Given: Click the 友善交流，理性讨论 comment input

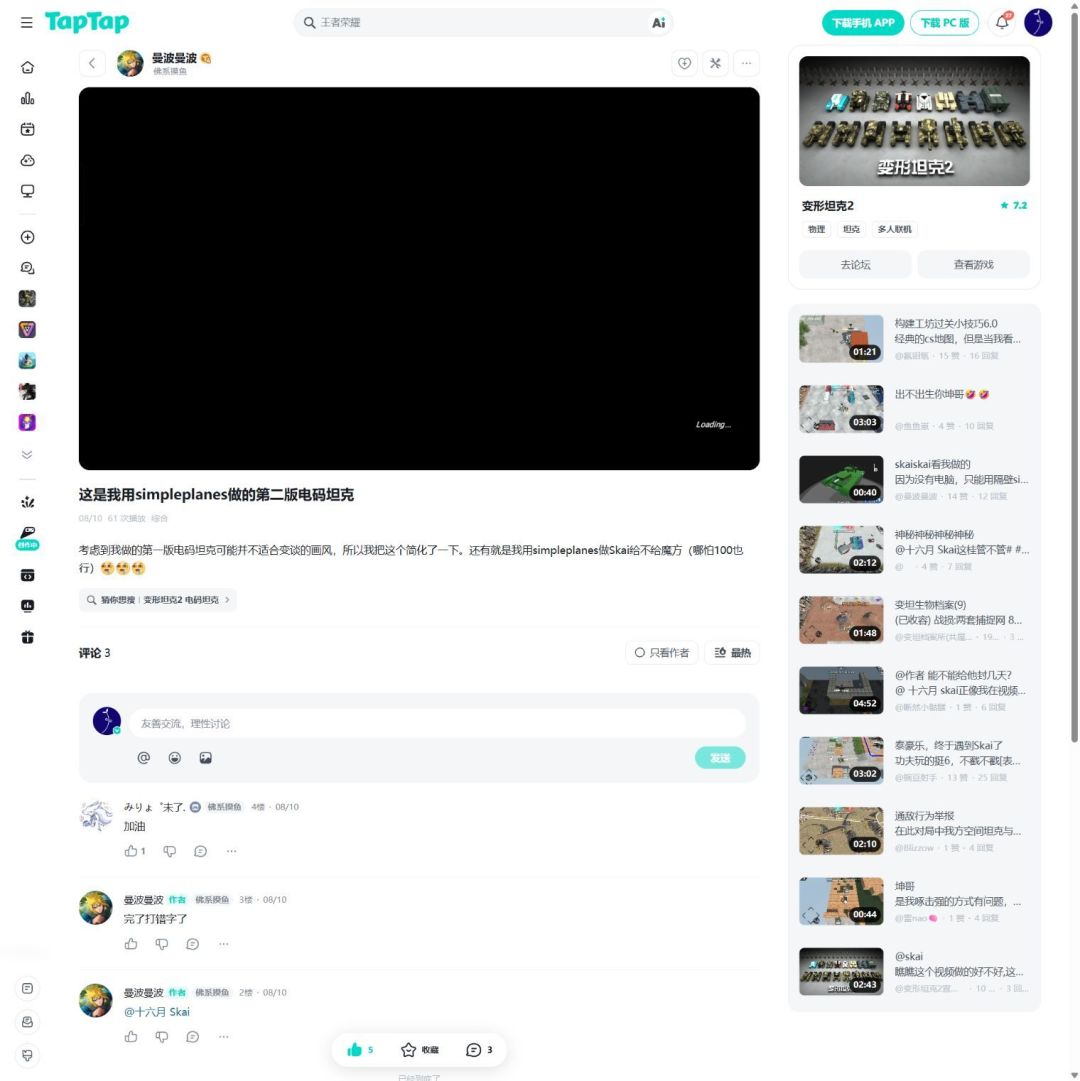Looking at the screenshot, I should [x=437, y=724].
